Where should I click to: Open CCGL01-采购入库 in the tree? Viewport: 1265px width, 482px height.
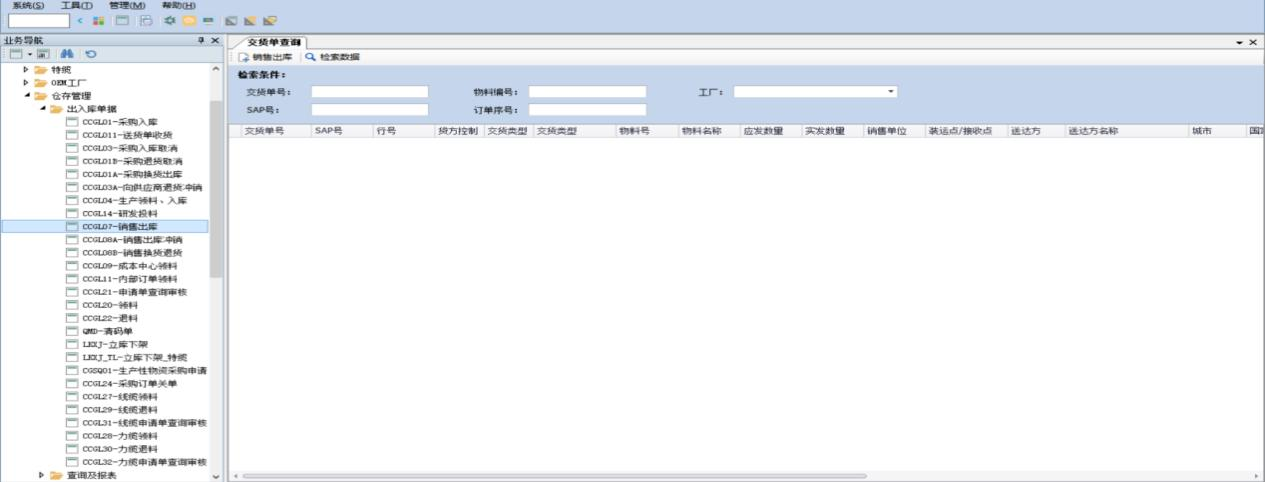coord(119,121)
